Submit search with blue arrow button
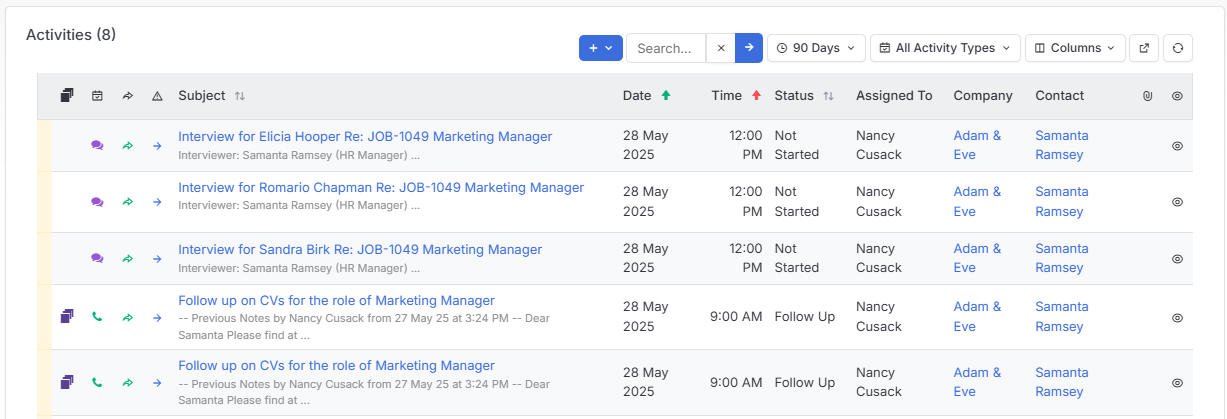This screenshot has height=419, width=1227. tap(749, 48)
